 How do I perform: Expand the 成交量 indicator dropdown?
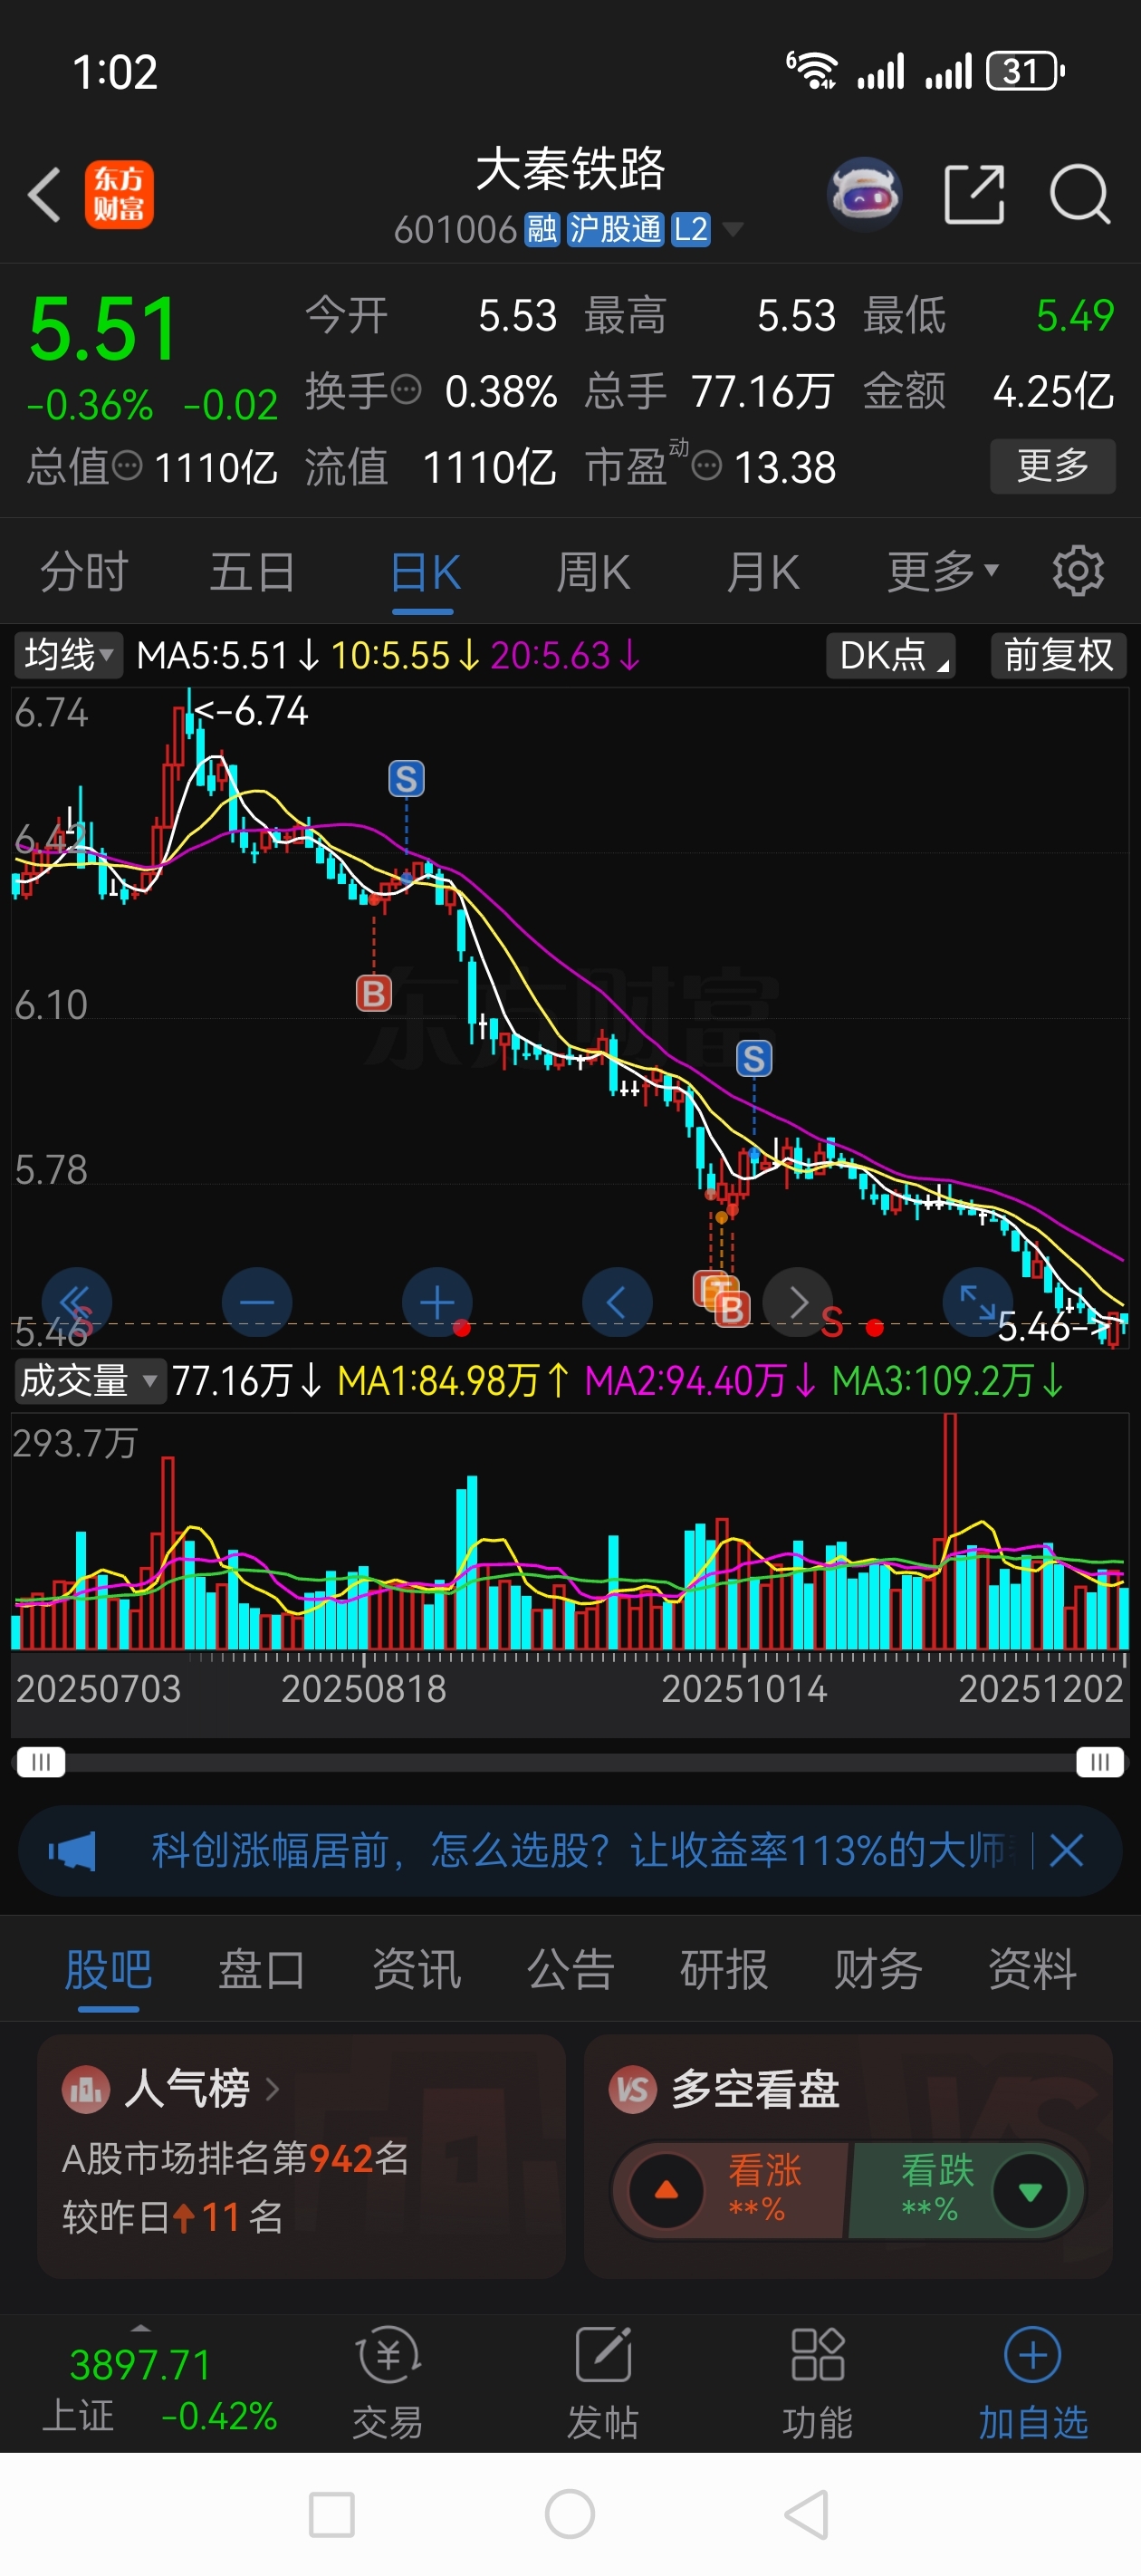[x=89, y=1382]
